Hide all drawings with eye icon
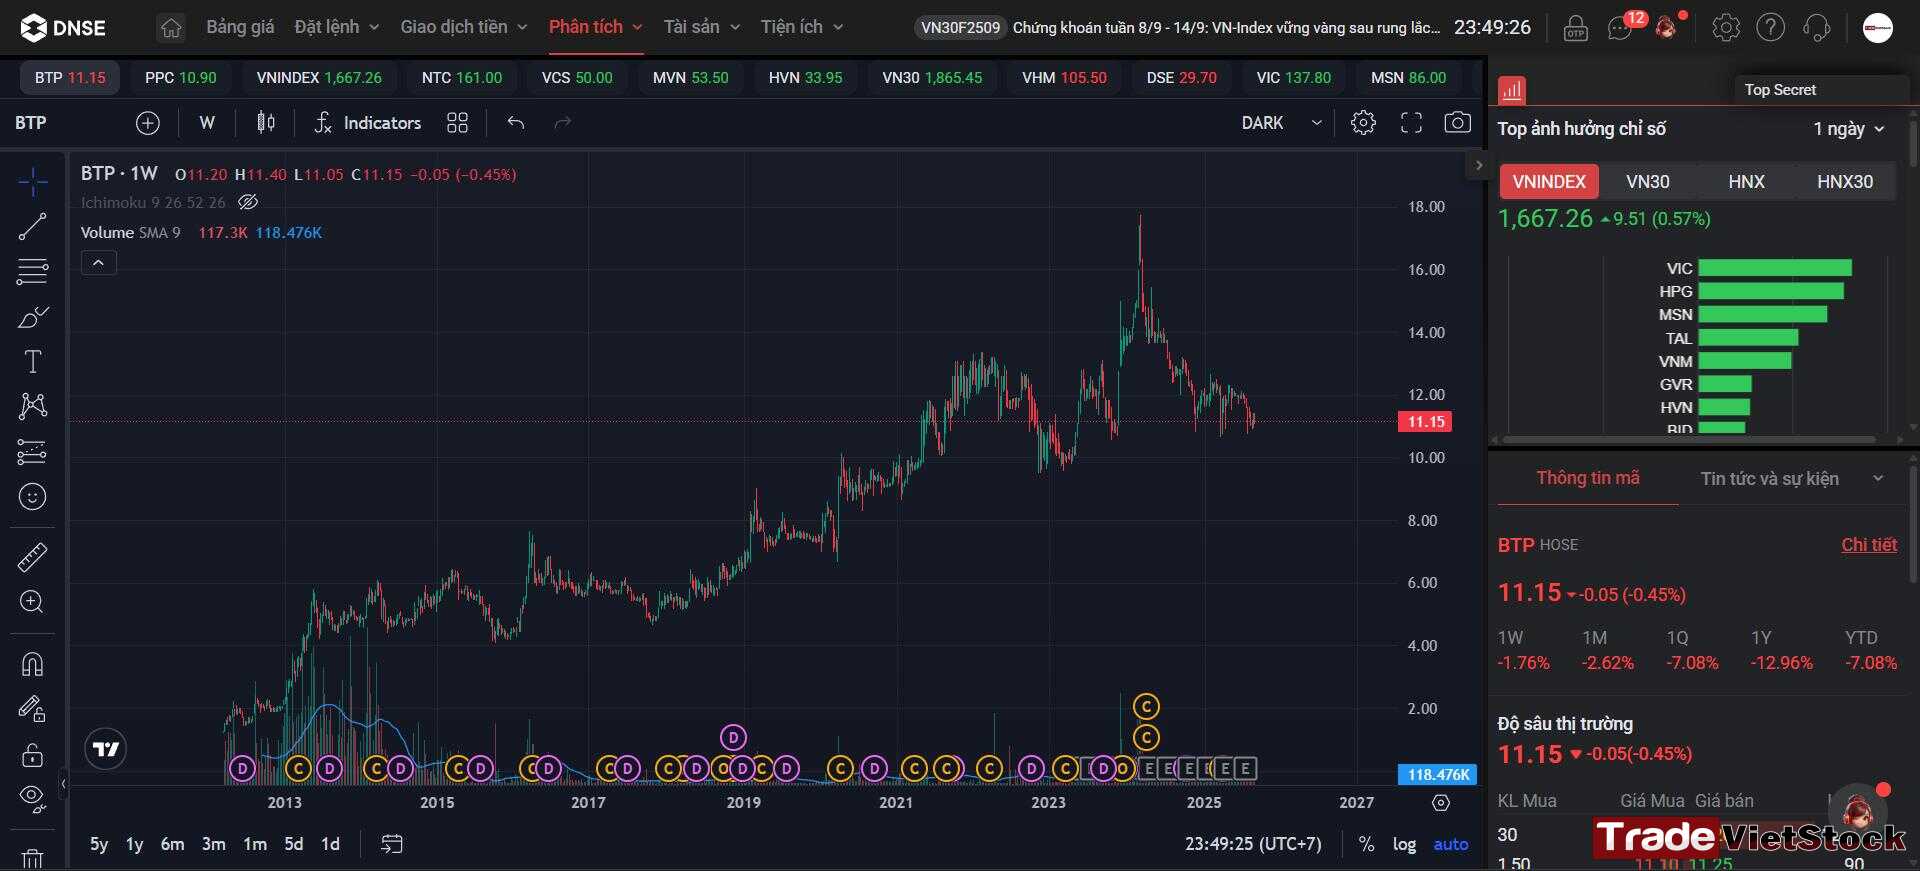Screen dimensions: 1920x871 click(32, 797)
